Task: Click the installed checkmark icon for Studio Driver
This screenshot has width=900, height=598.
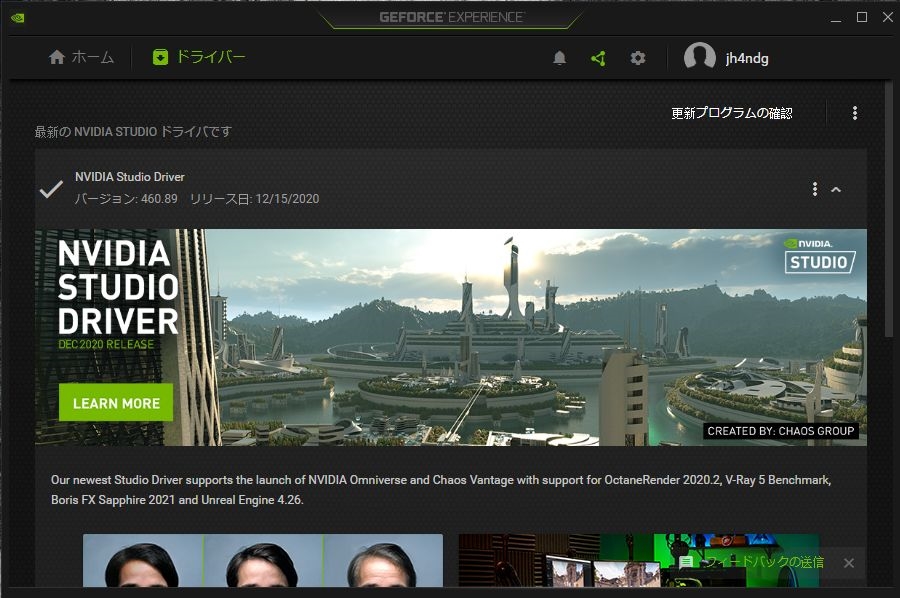Action: click(51, 189)
